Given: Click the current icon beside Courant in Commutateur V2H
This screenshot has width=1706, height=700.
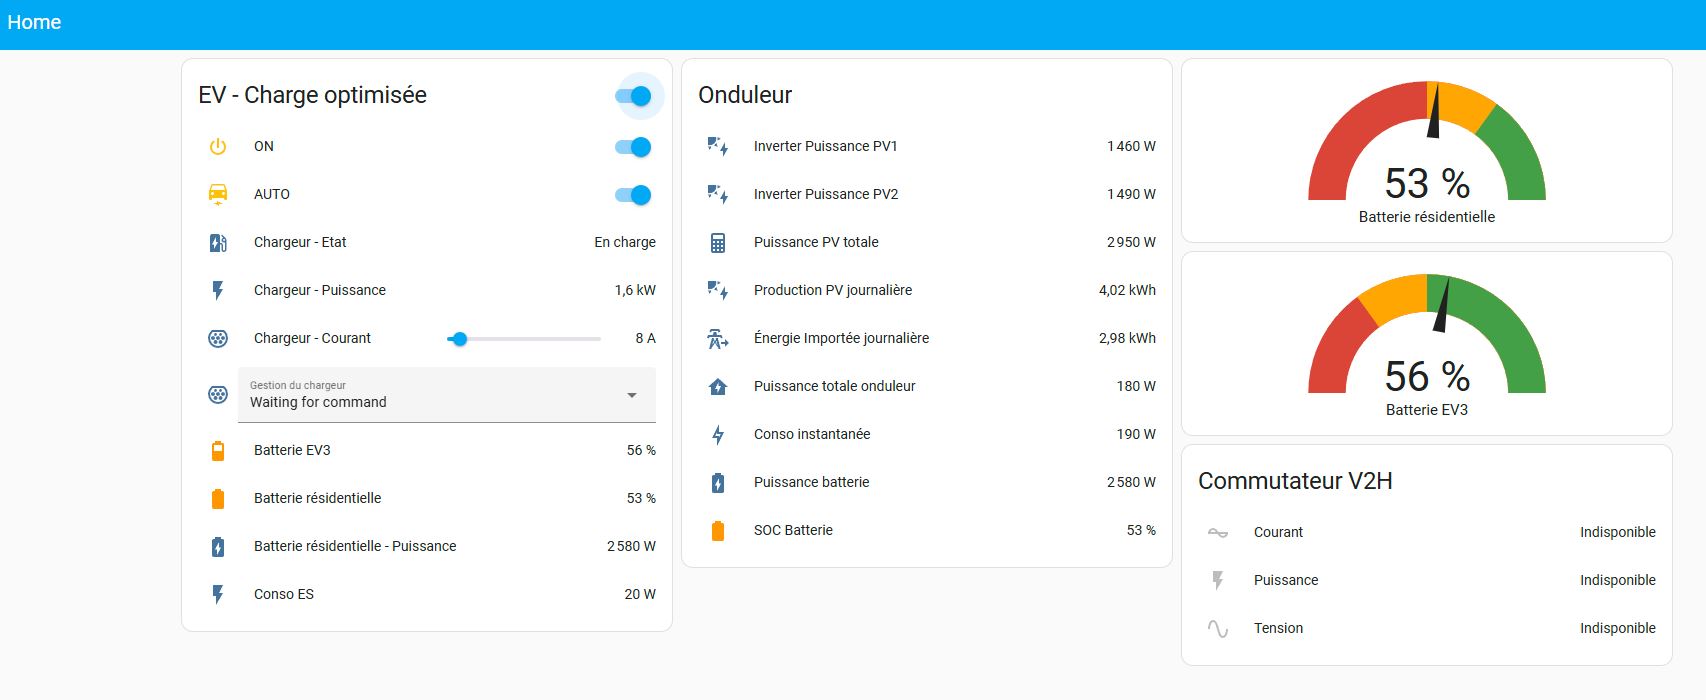Looking at the screenshot, I should pyautogui.click(x=1218, y=533).
